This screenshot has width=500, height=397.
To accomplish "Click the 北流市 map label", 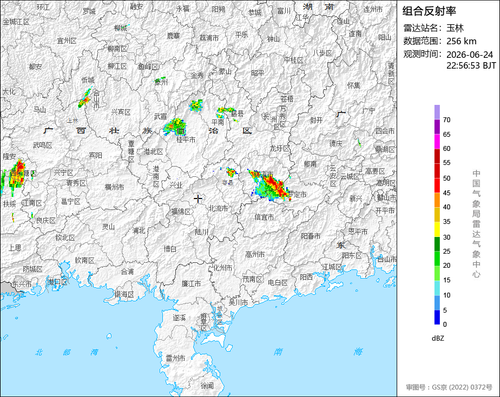I will click(x=218, y=208).
